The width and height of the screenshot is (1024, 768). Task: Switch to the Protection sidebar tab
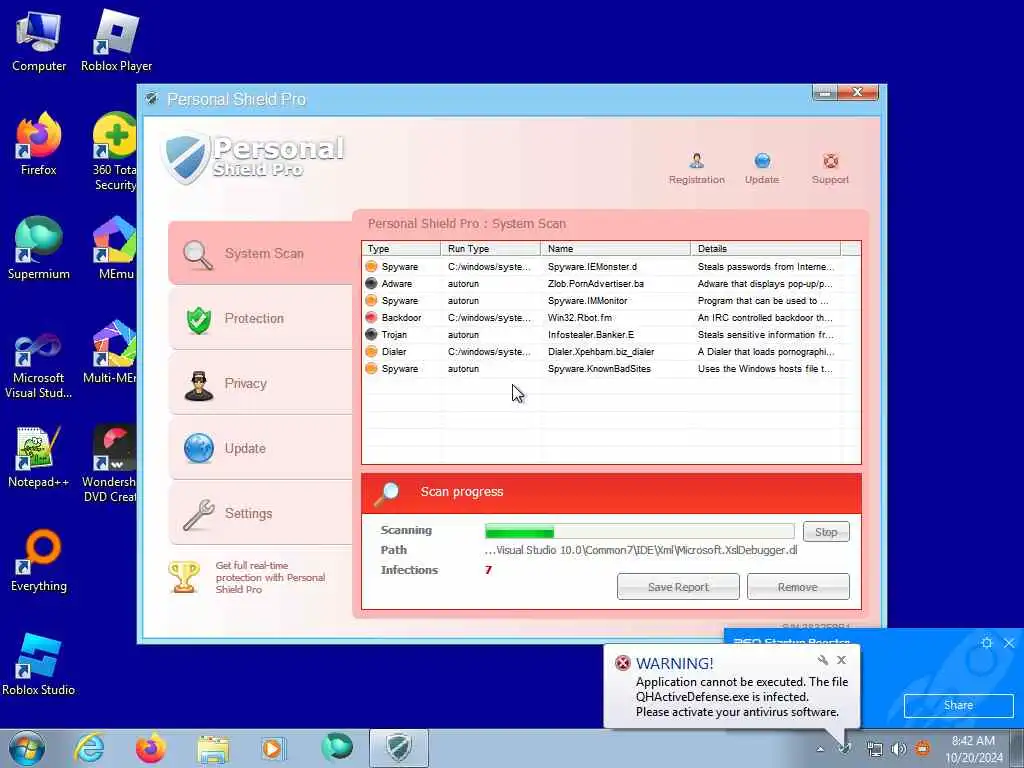[261, 319]
